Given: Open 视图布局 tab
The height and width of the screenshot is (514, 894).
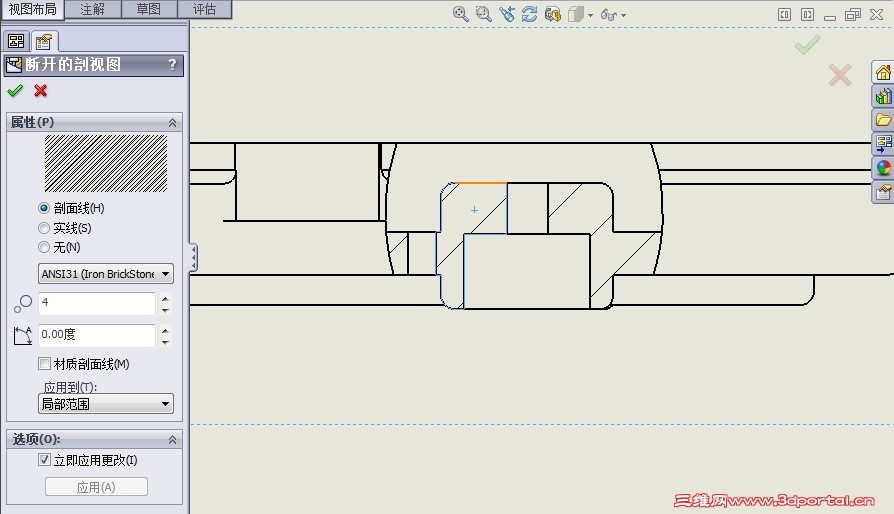Looking at the screenshot, I should coord(32,9).
